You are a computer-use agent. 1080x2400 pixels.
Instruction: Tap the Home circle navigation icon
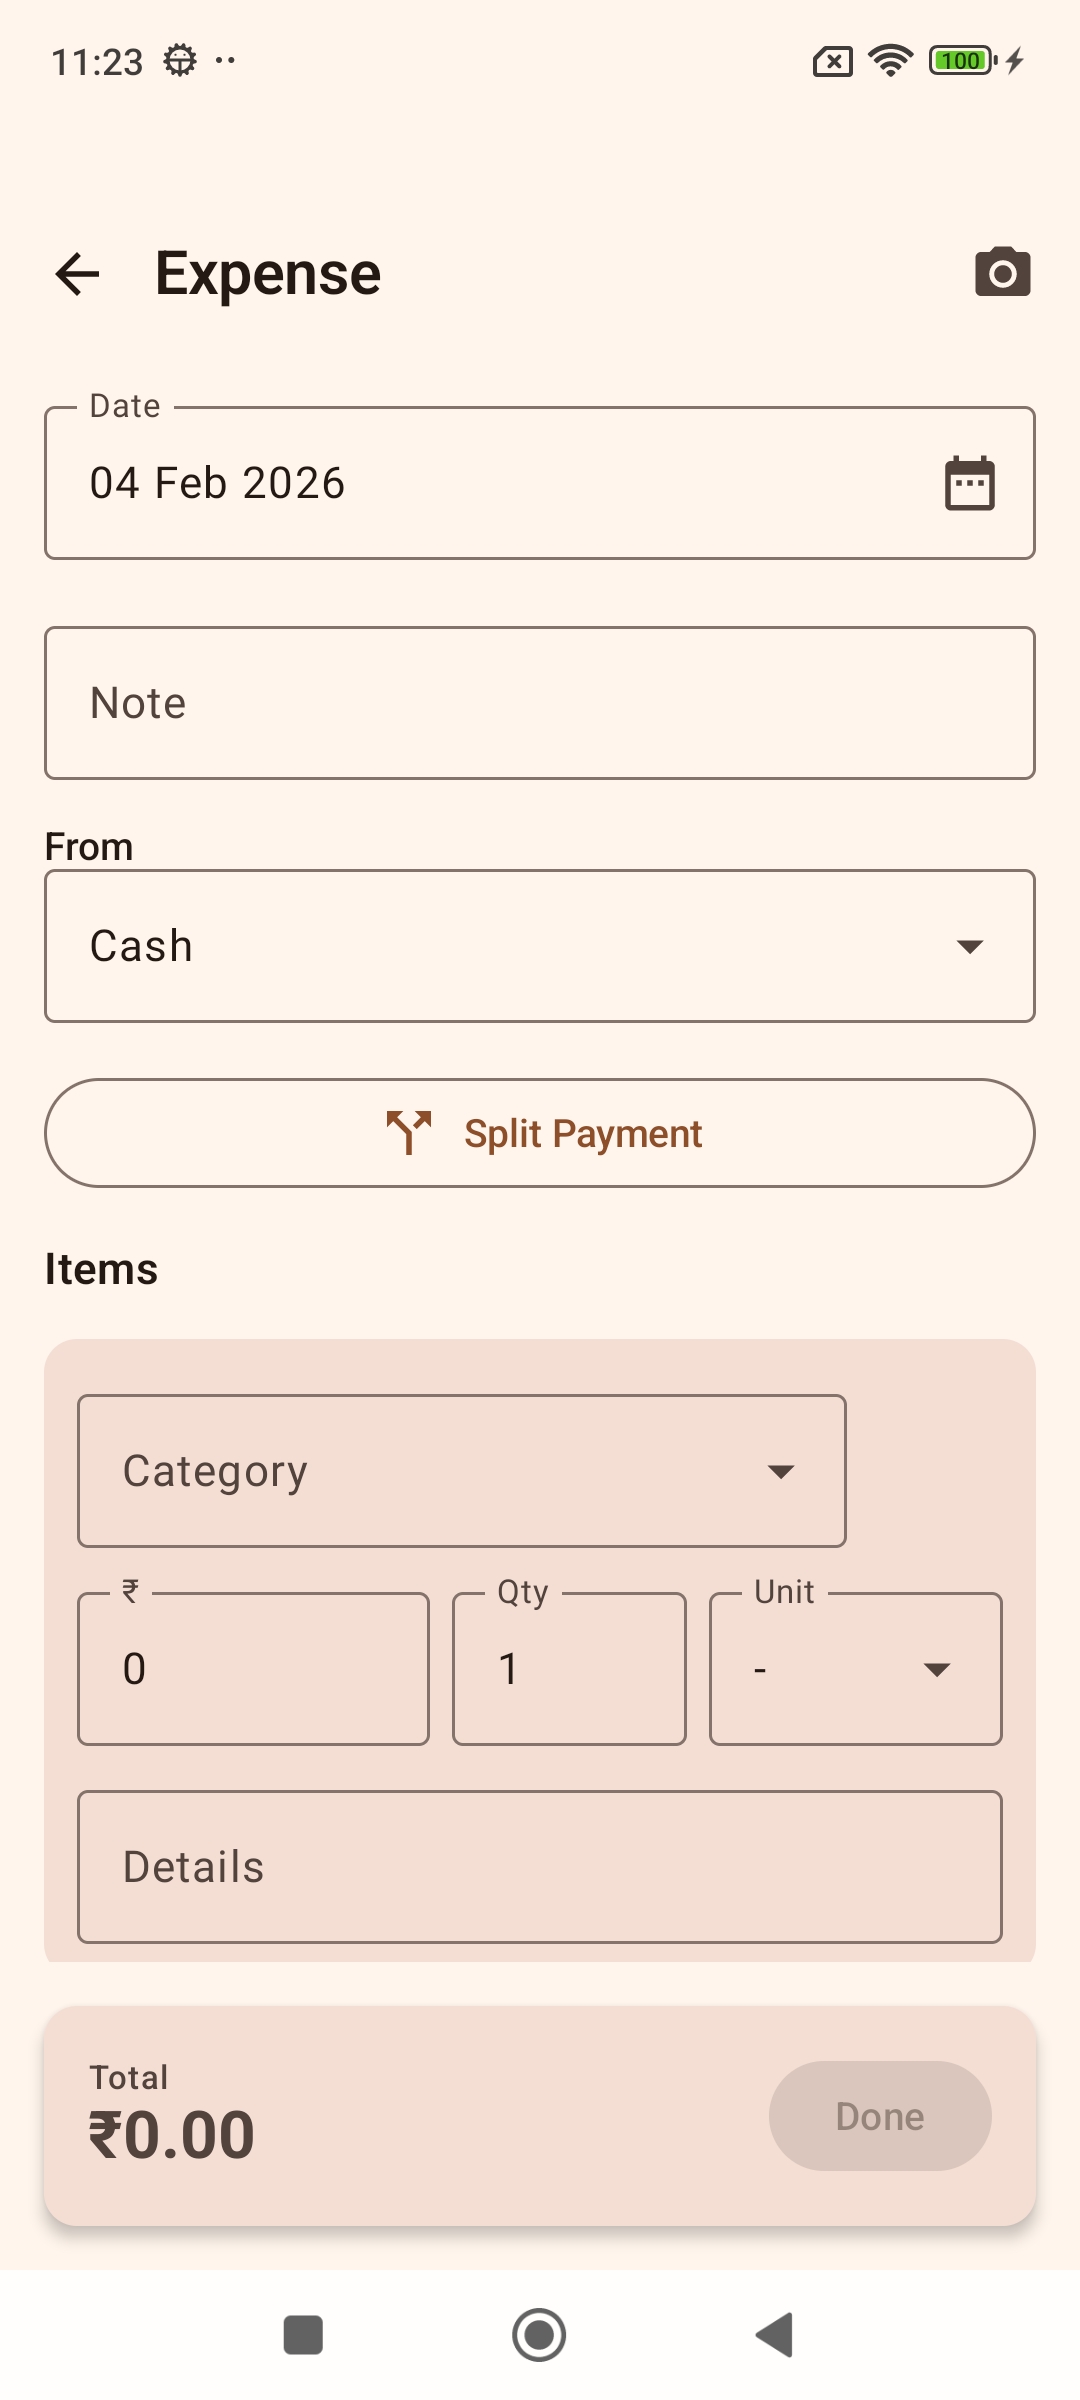coord(539,2334)
